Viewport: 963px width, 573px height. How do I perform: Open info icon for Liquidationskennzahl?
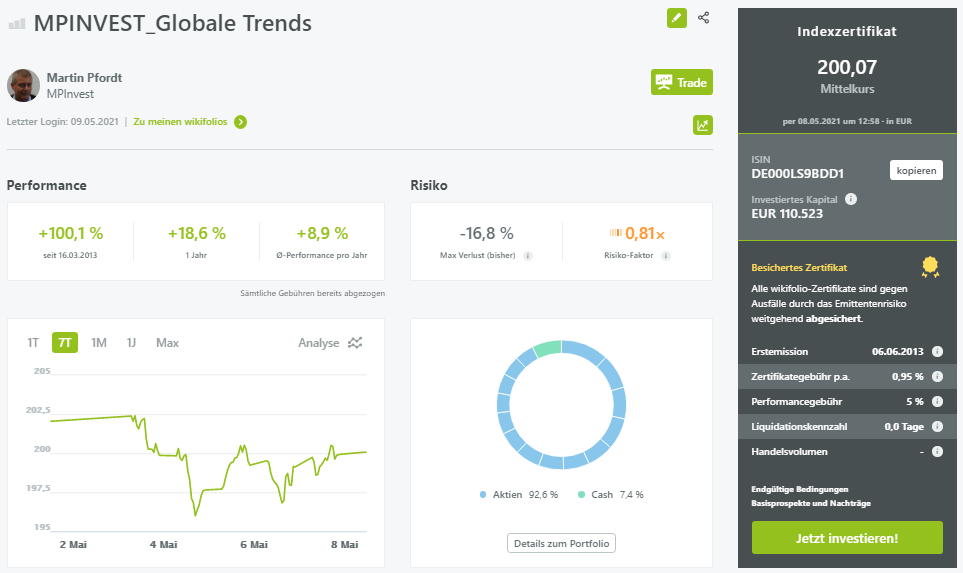click(x=937, y=426)
